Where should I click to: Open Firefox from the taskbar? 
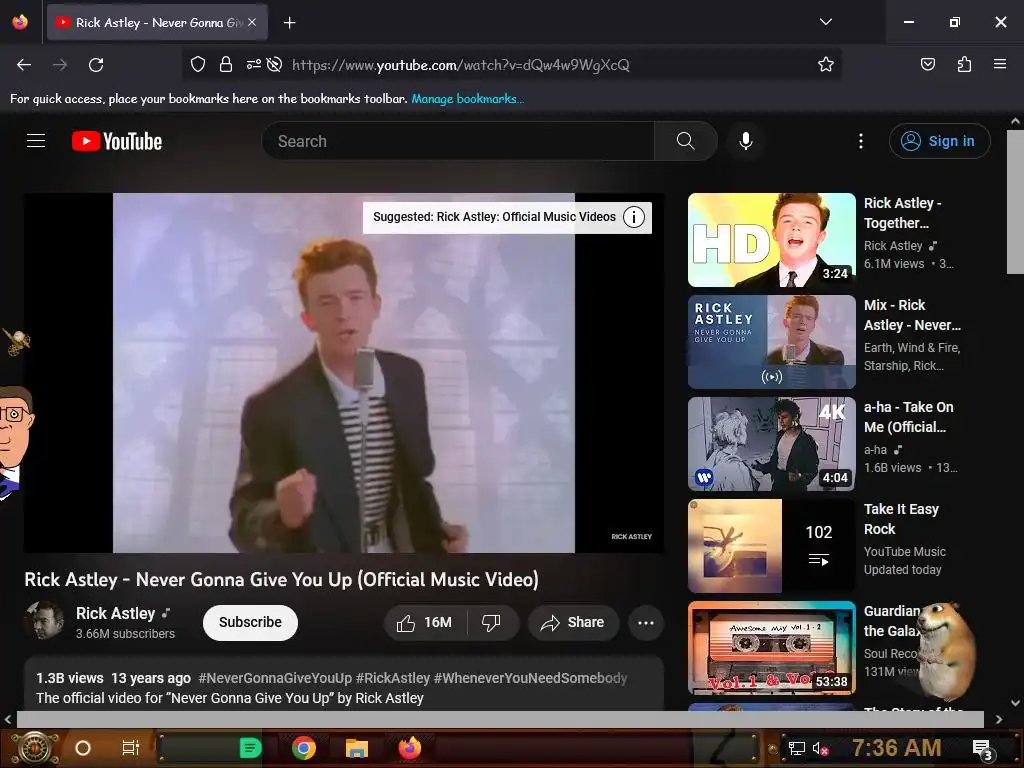pos(410,748)
